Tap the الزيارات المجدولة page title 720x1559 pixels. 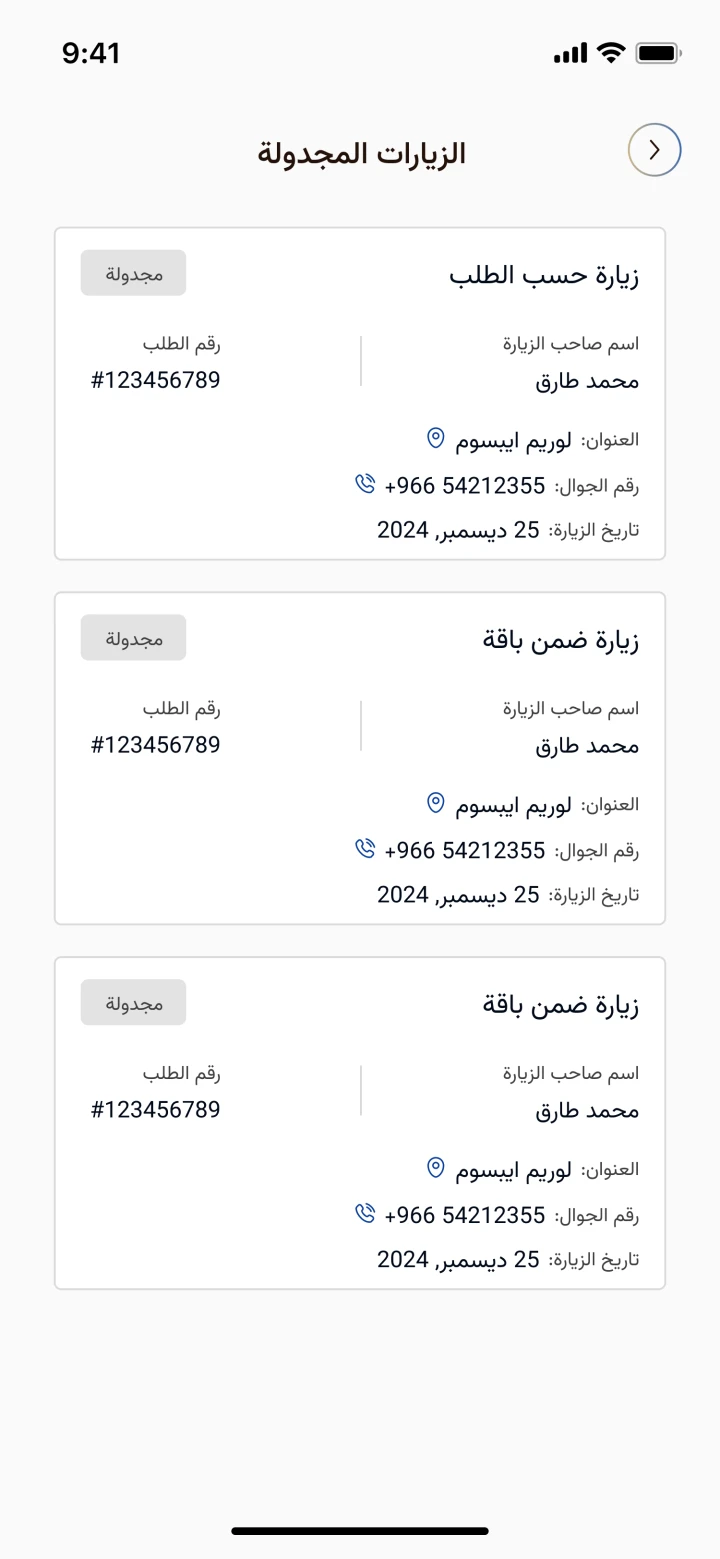click(x=361, y=154)
